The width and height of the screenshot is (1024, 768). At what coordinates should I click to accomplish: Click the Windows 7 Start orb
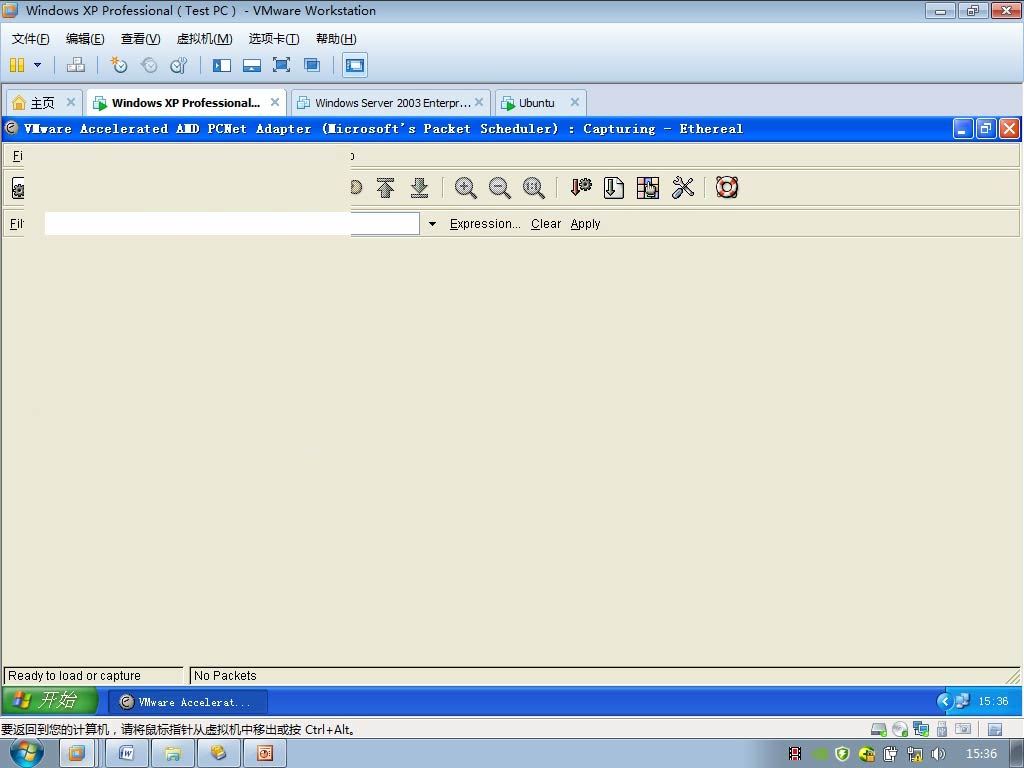tap(27, 753)
